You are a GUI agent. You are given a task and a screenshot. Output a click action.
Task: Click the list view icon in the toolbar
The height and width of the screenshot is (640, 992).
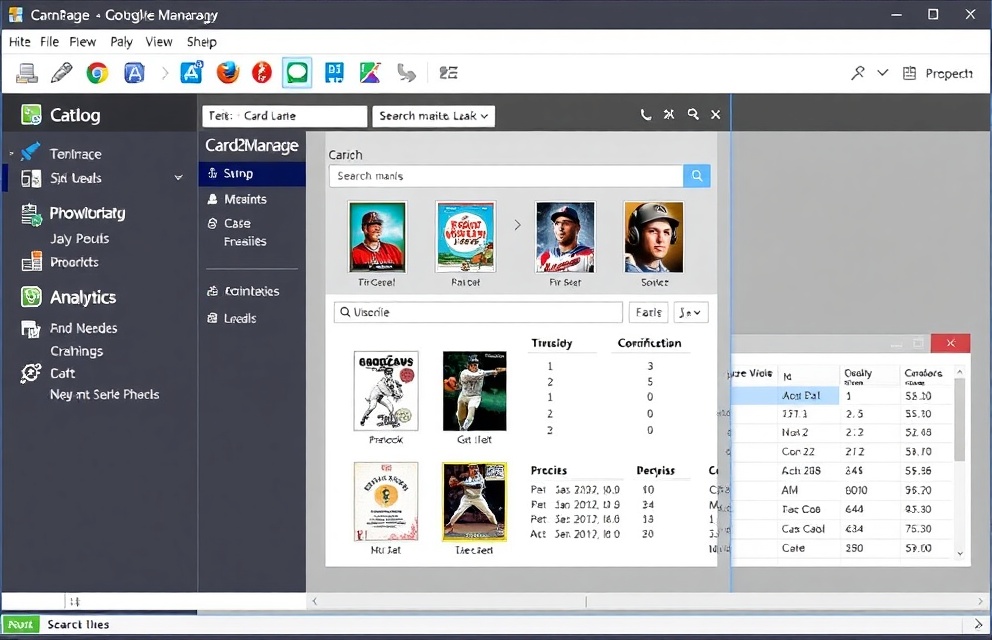point(448,73)
